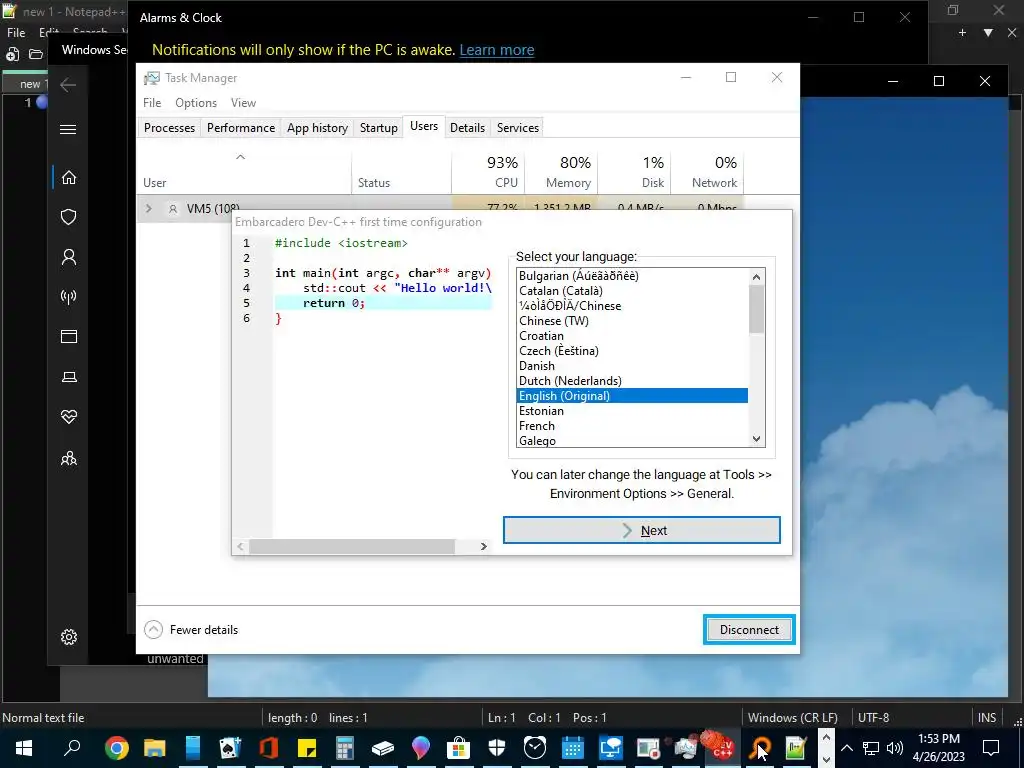
Task: Click Notepad++ new file toolbar icon
Action: point(12,55)
